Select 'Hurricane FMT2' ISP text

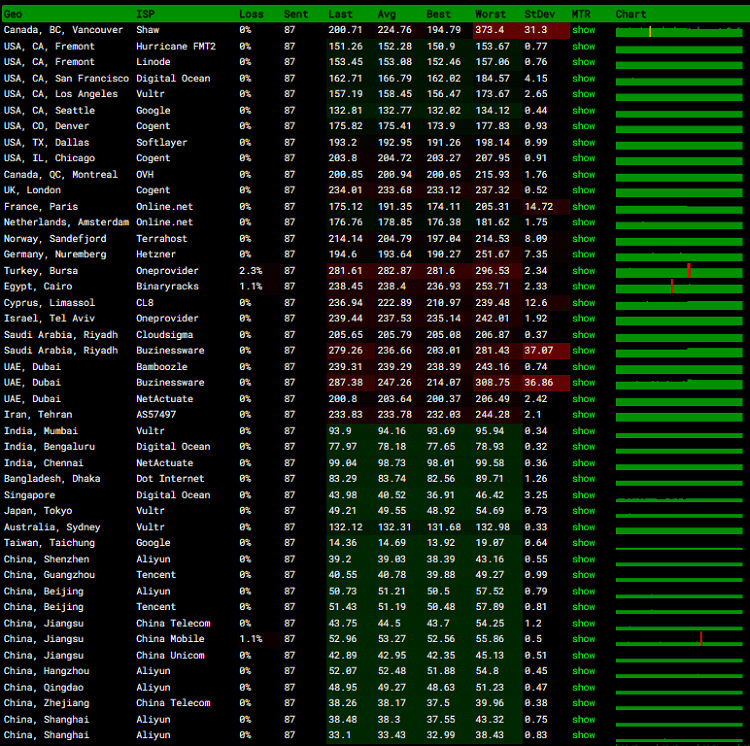tap(176, 46)
